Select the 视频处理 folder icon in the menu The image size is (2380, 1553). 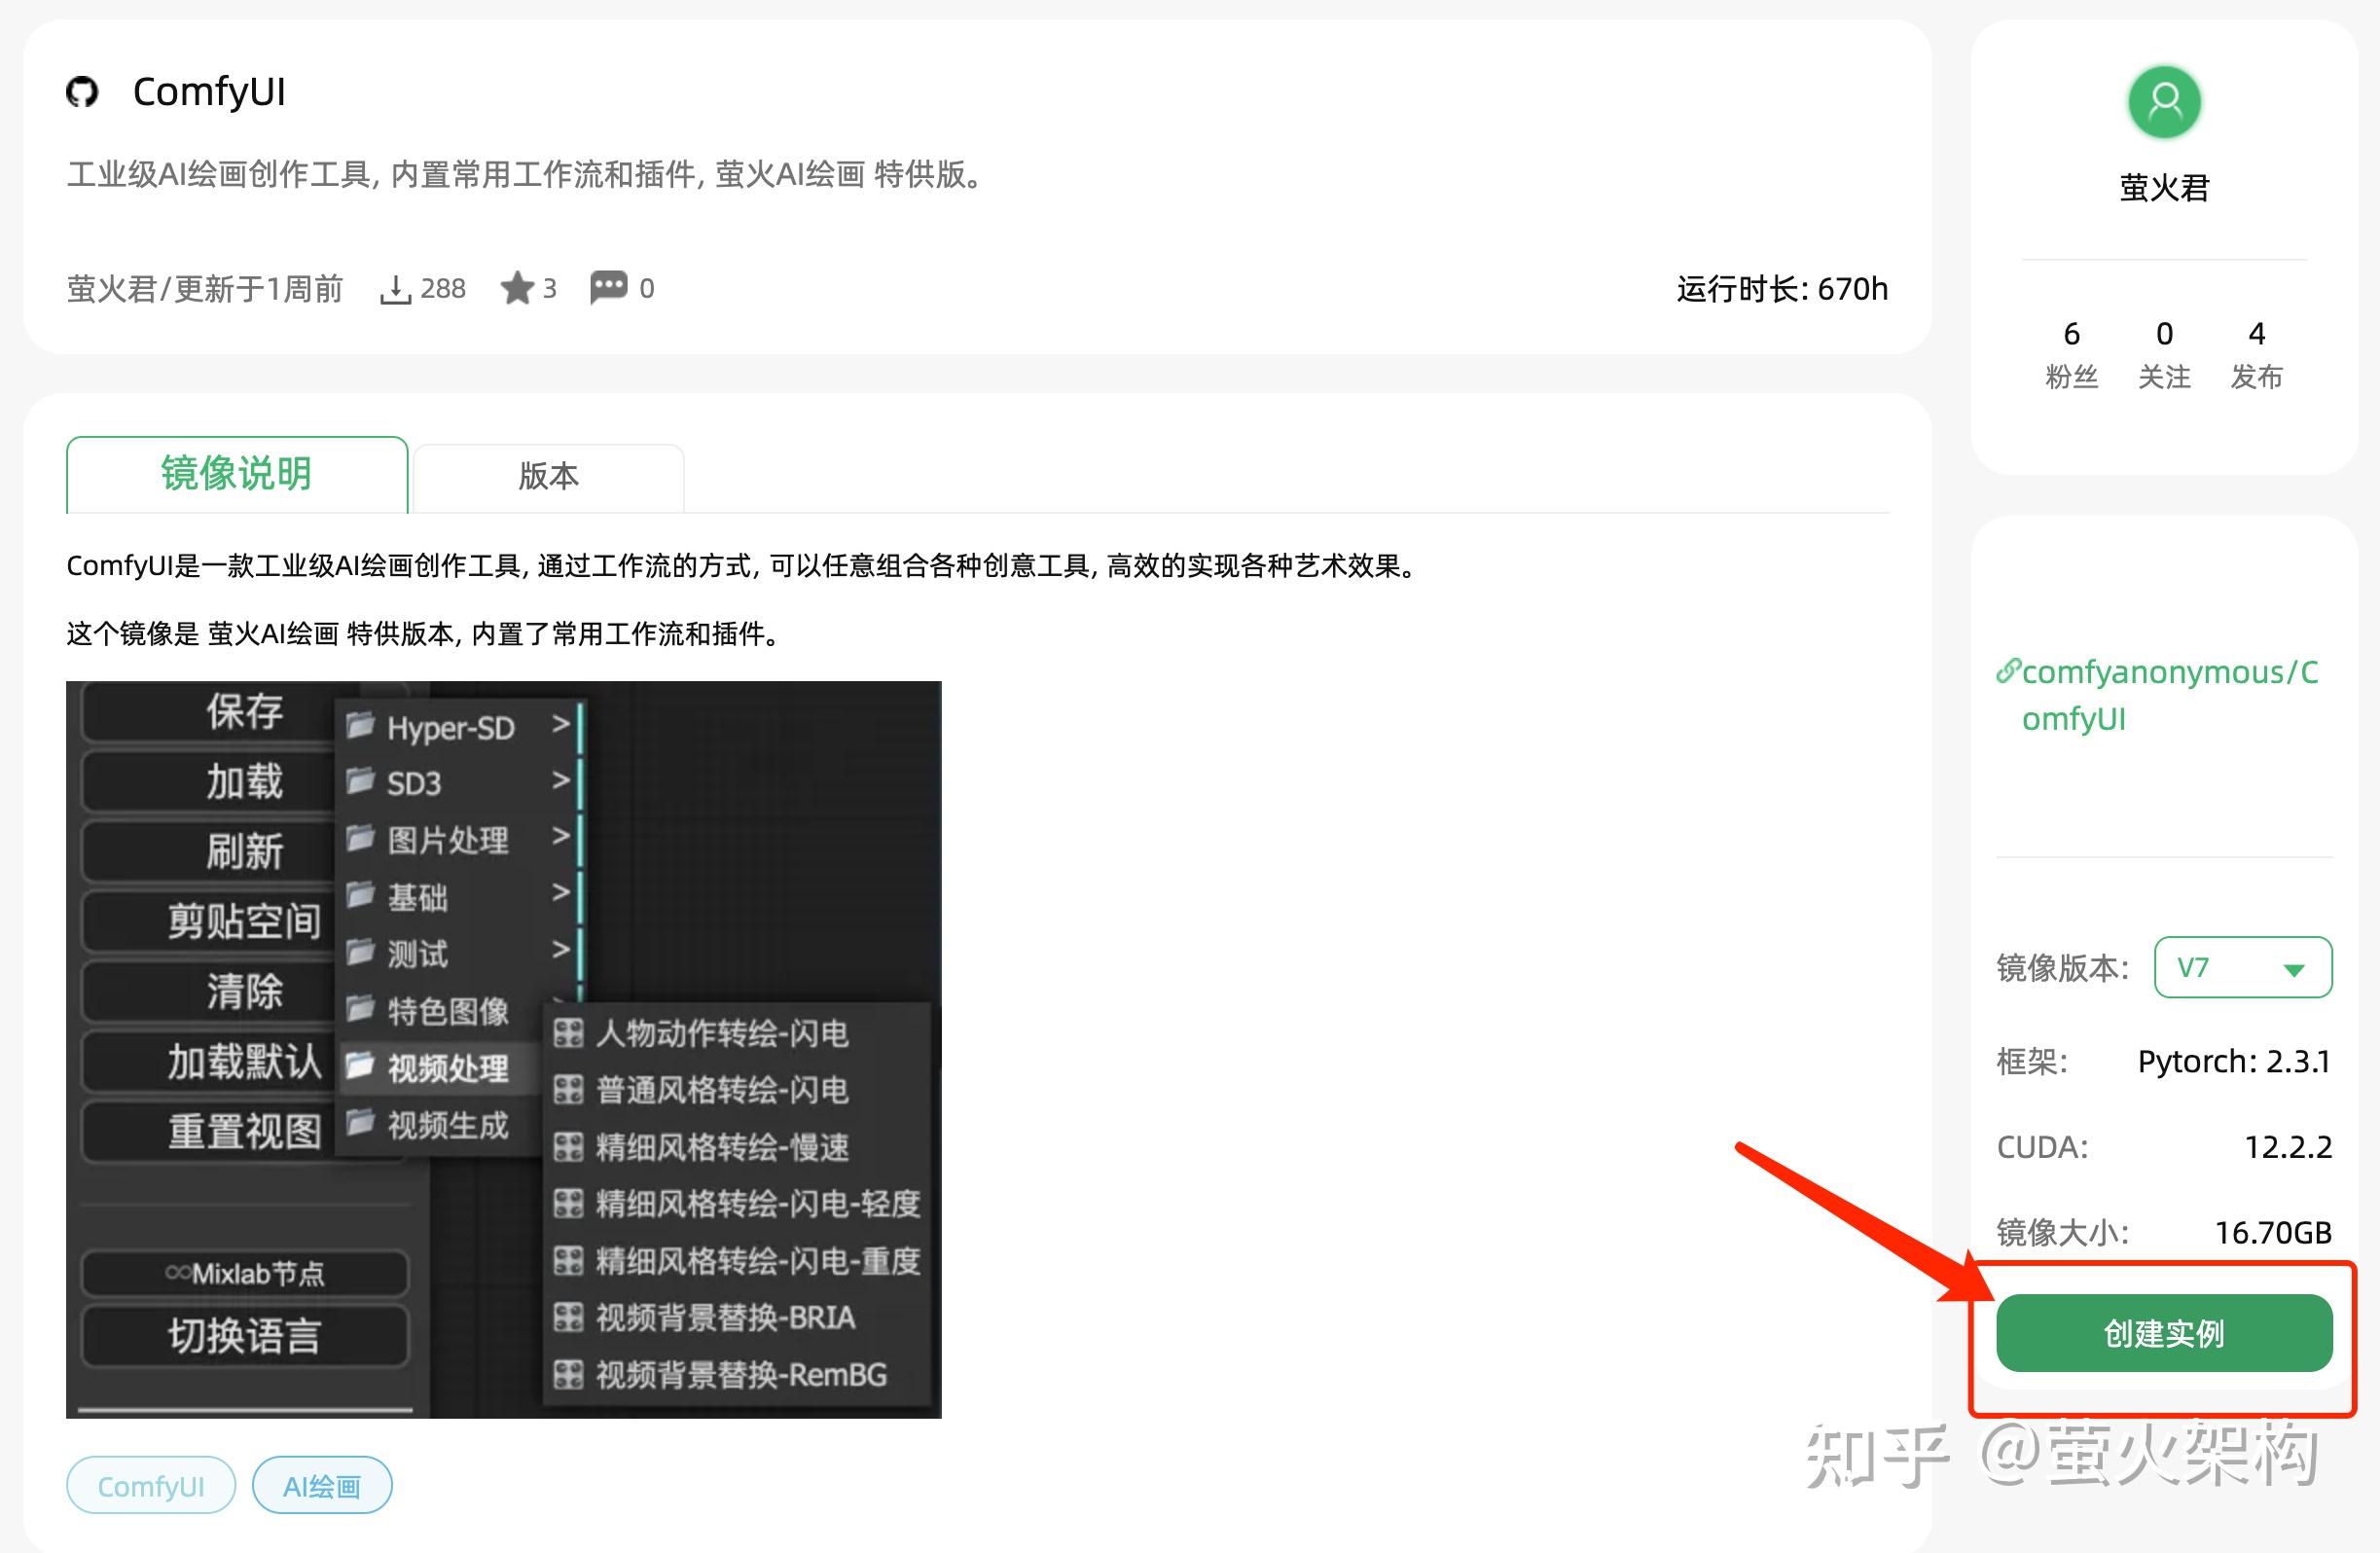click(x=360, y=1068)
